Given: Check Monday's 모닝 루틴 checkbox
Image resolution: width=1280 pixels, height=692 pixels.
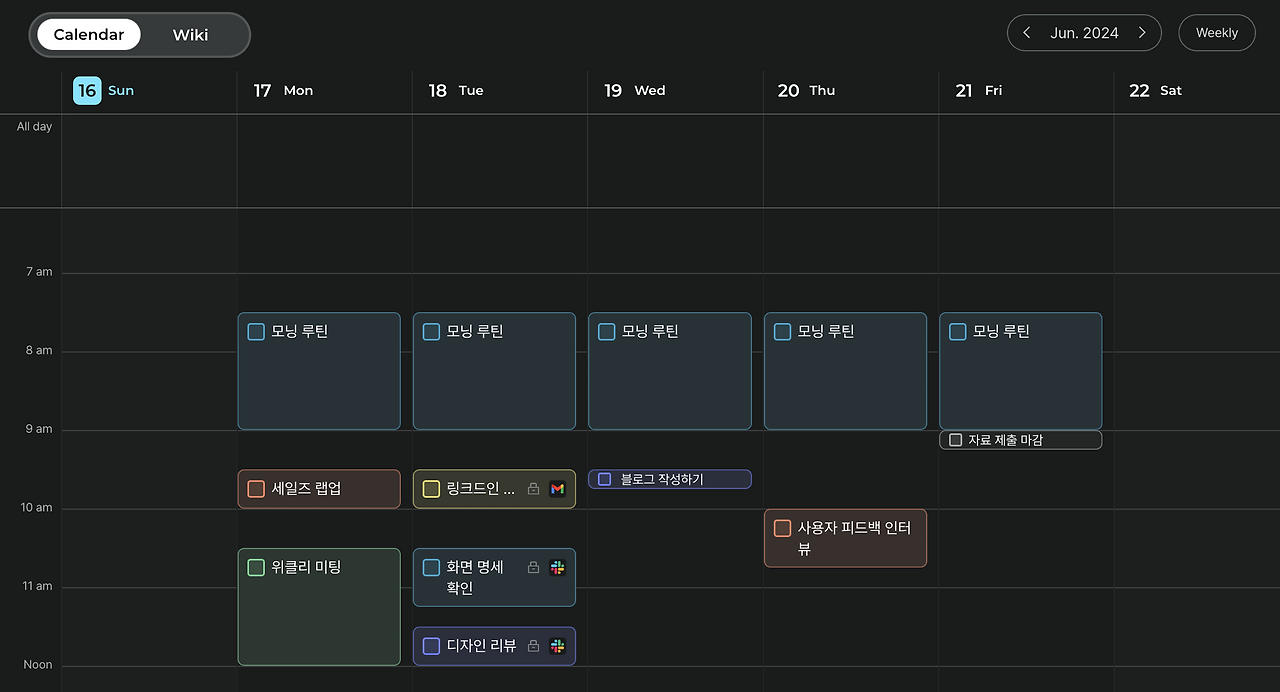Looking at the screenshot, I should [x=256, y=331].
